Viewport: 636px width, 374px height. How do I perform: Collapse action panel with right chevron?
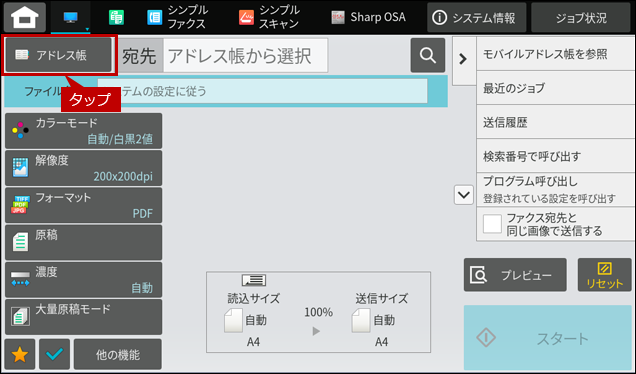463,59
